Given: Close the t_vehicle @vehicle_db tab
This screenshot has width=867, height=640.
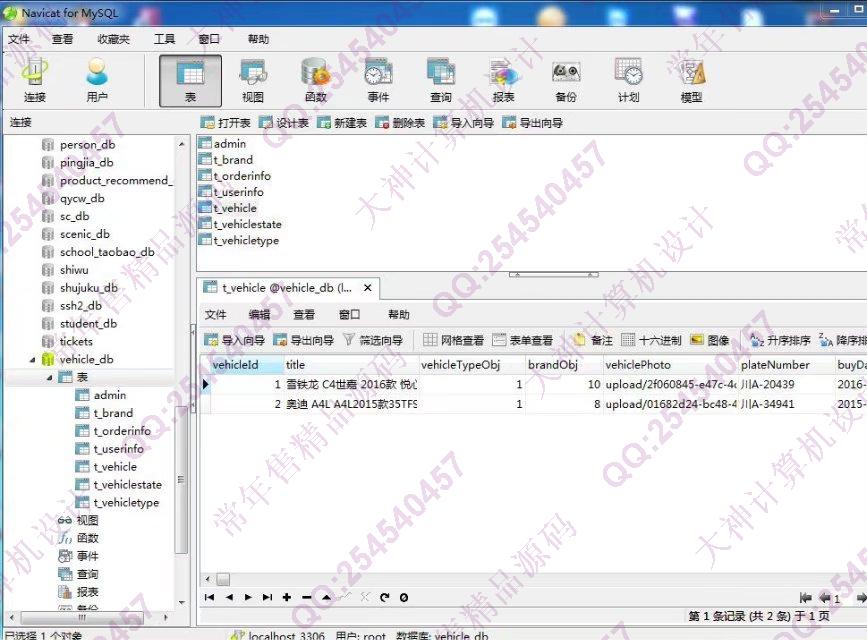Looking at the screenshot, I should point(368,288).
